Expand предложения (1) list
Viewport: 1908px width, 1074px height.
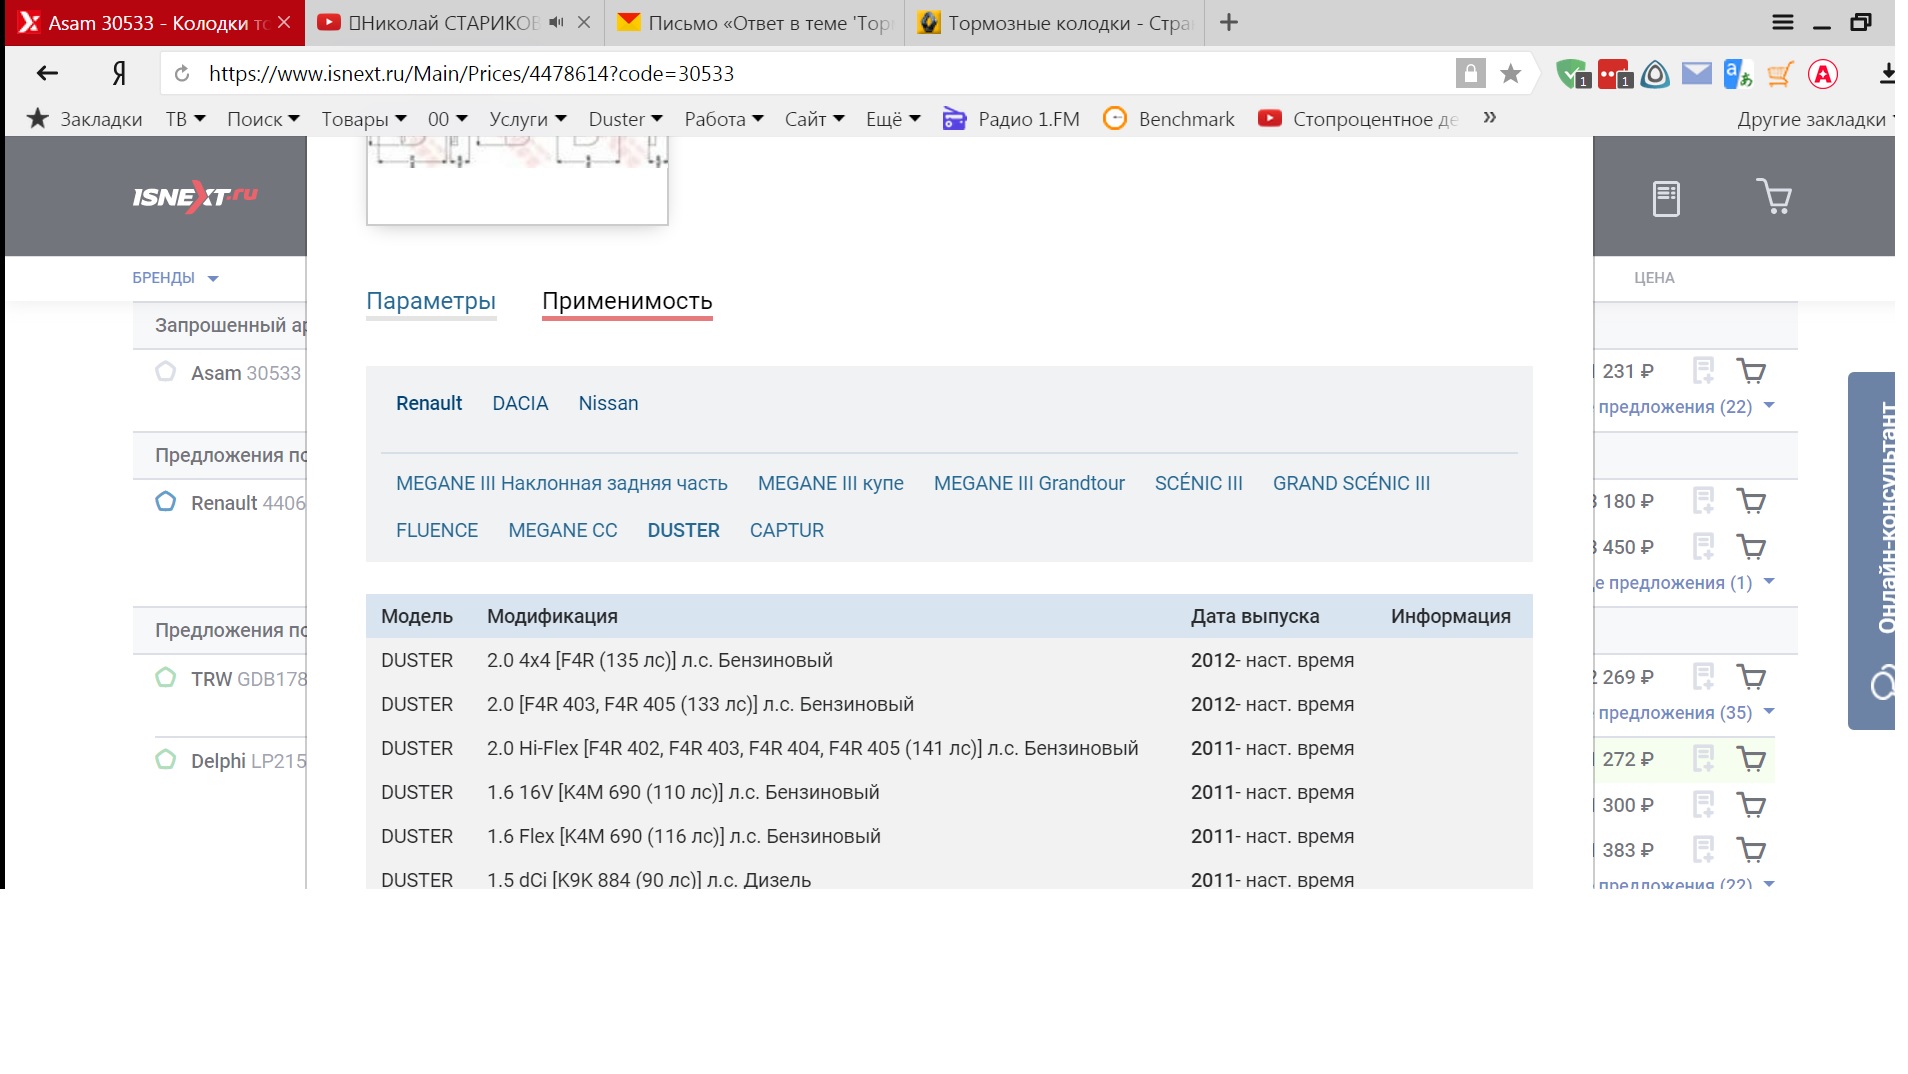click(x=1684, y=583)
